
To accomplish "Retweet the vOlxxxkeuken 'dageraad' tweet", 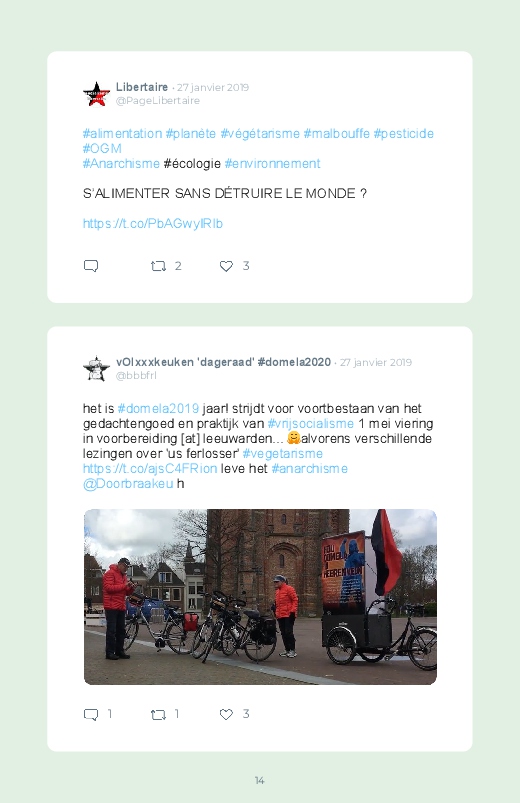I will tap(158, 714).
